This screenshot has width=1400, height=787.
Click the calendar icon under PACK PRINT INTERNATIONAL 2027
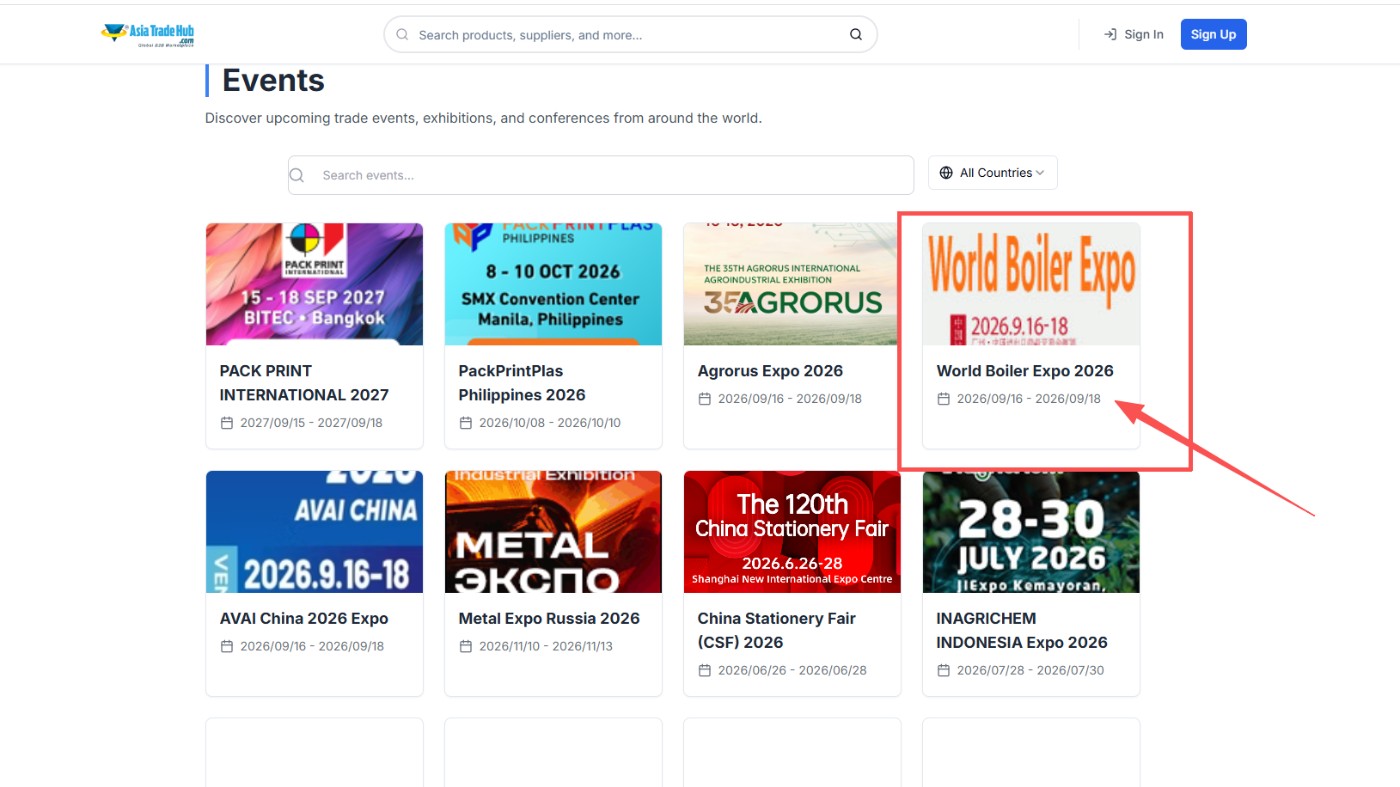click(227, 423)
